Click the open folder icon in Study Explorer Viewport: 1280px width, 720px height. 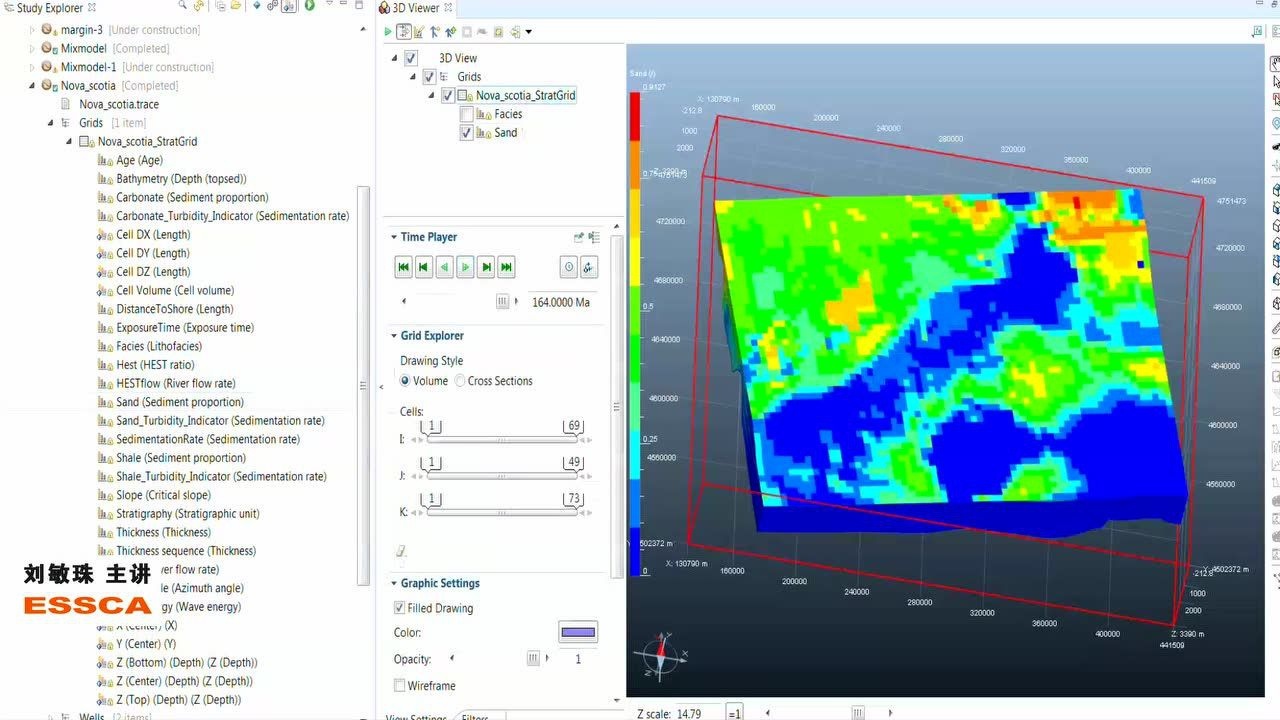point(235,6)
